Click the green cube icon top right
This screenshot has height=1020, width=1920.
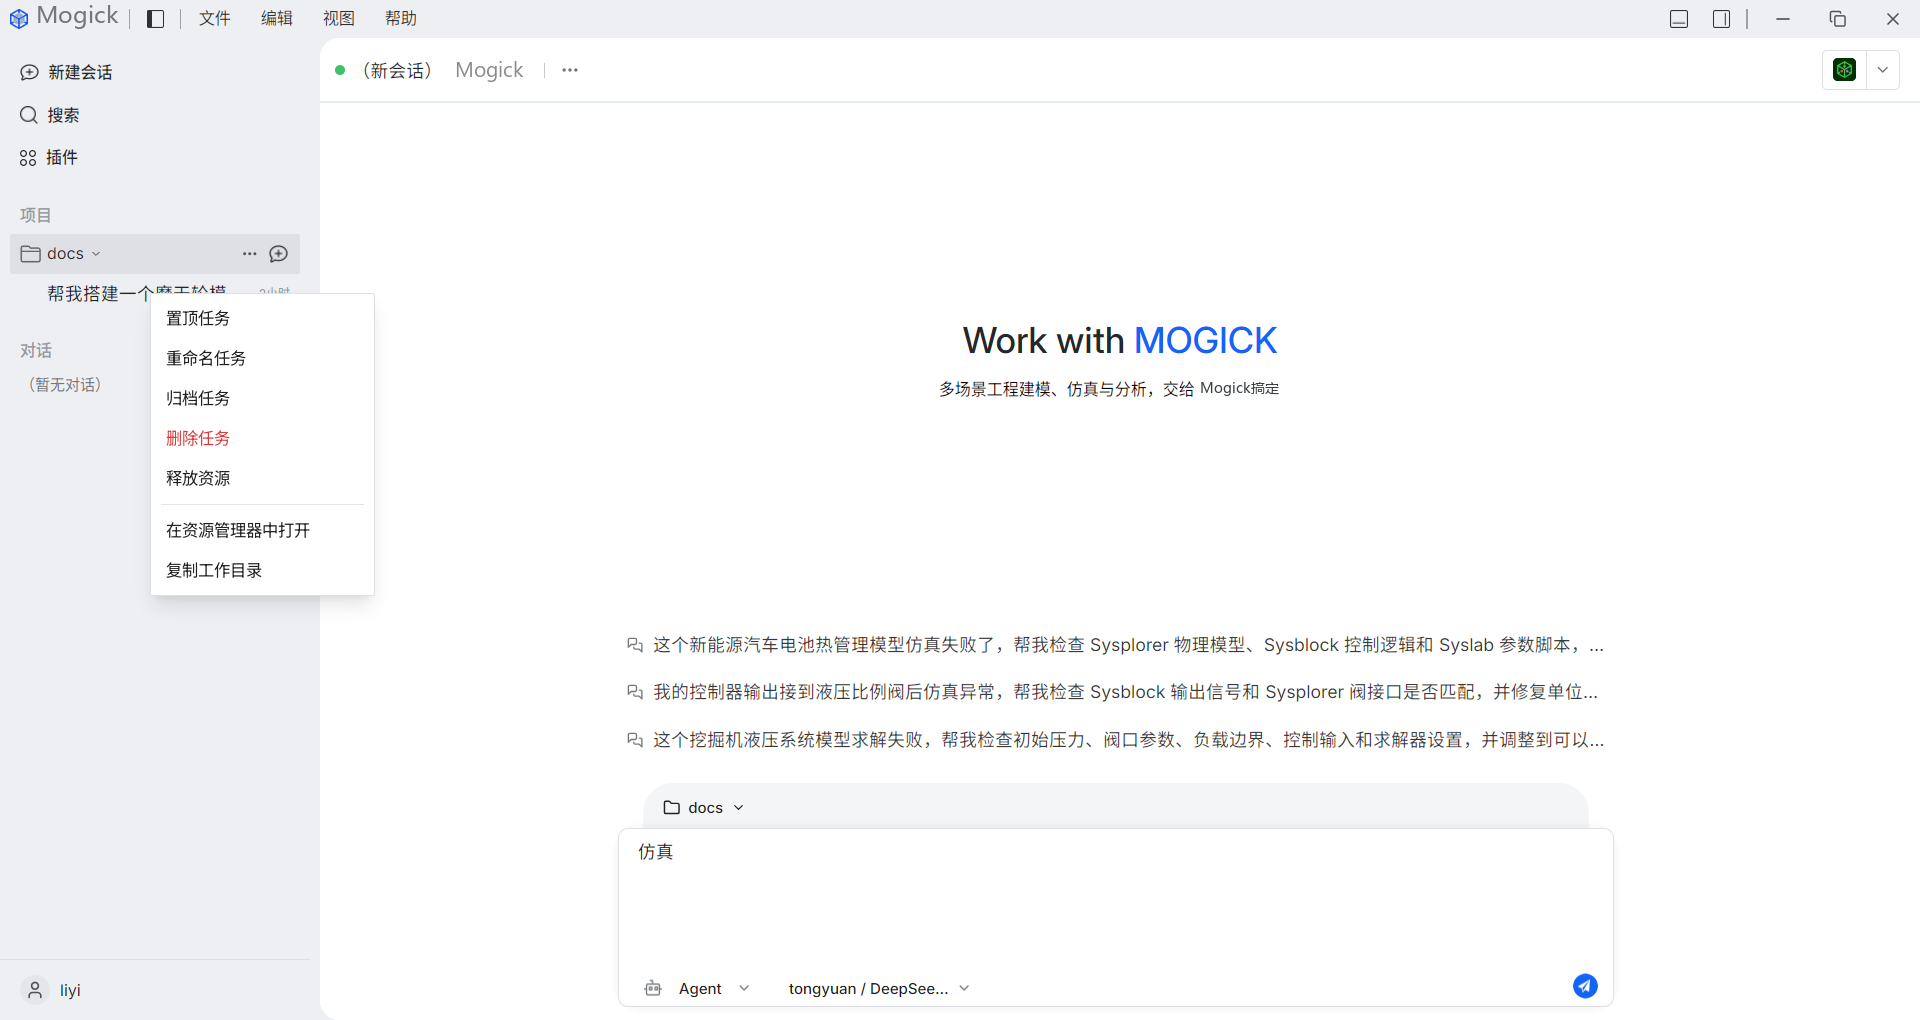coord(1844,70)
